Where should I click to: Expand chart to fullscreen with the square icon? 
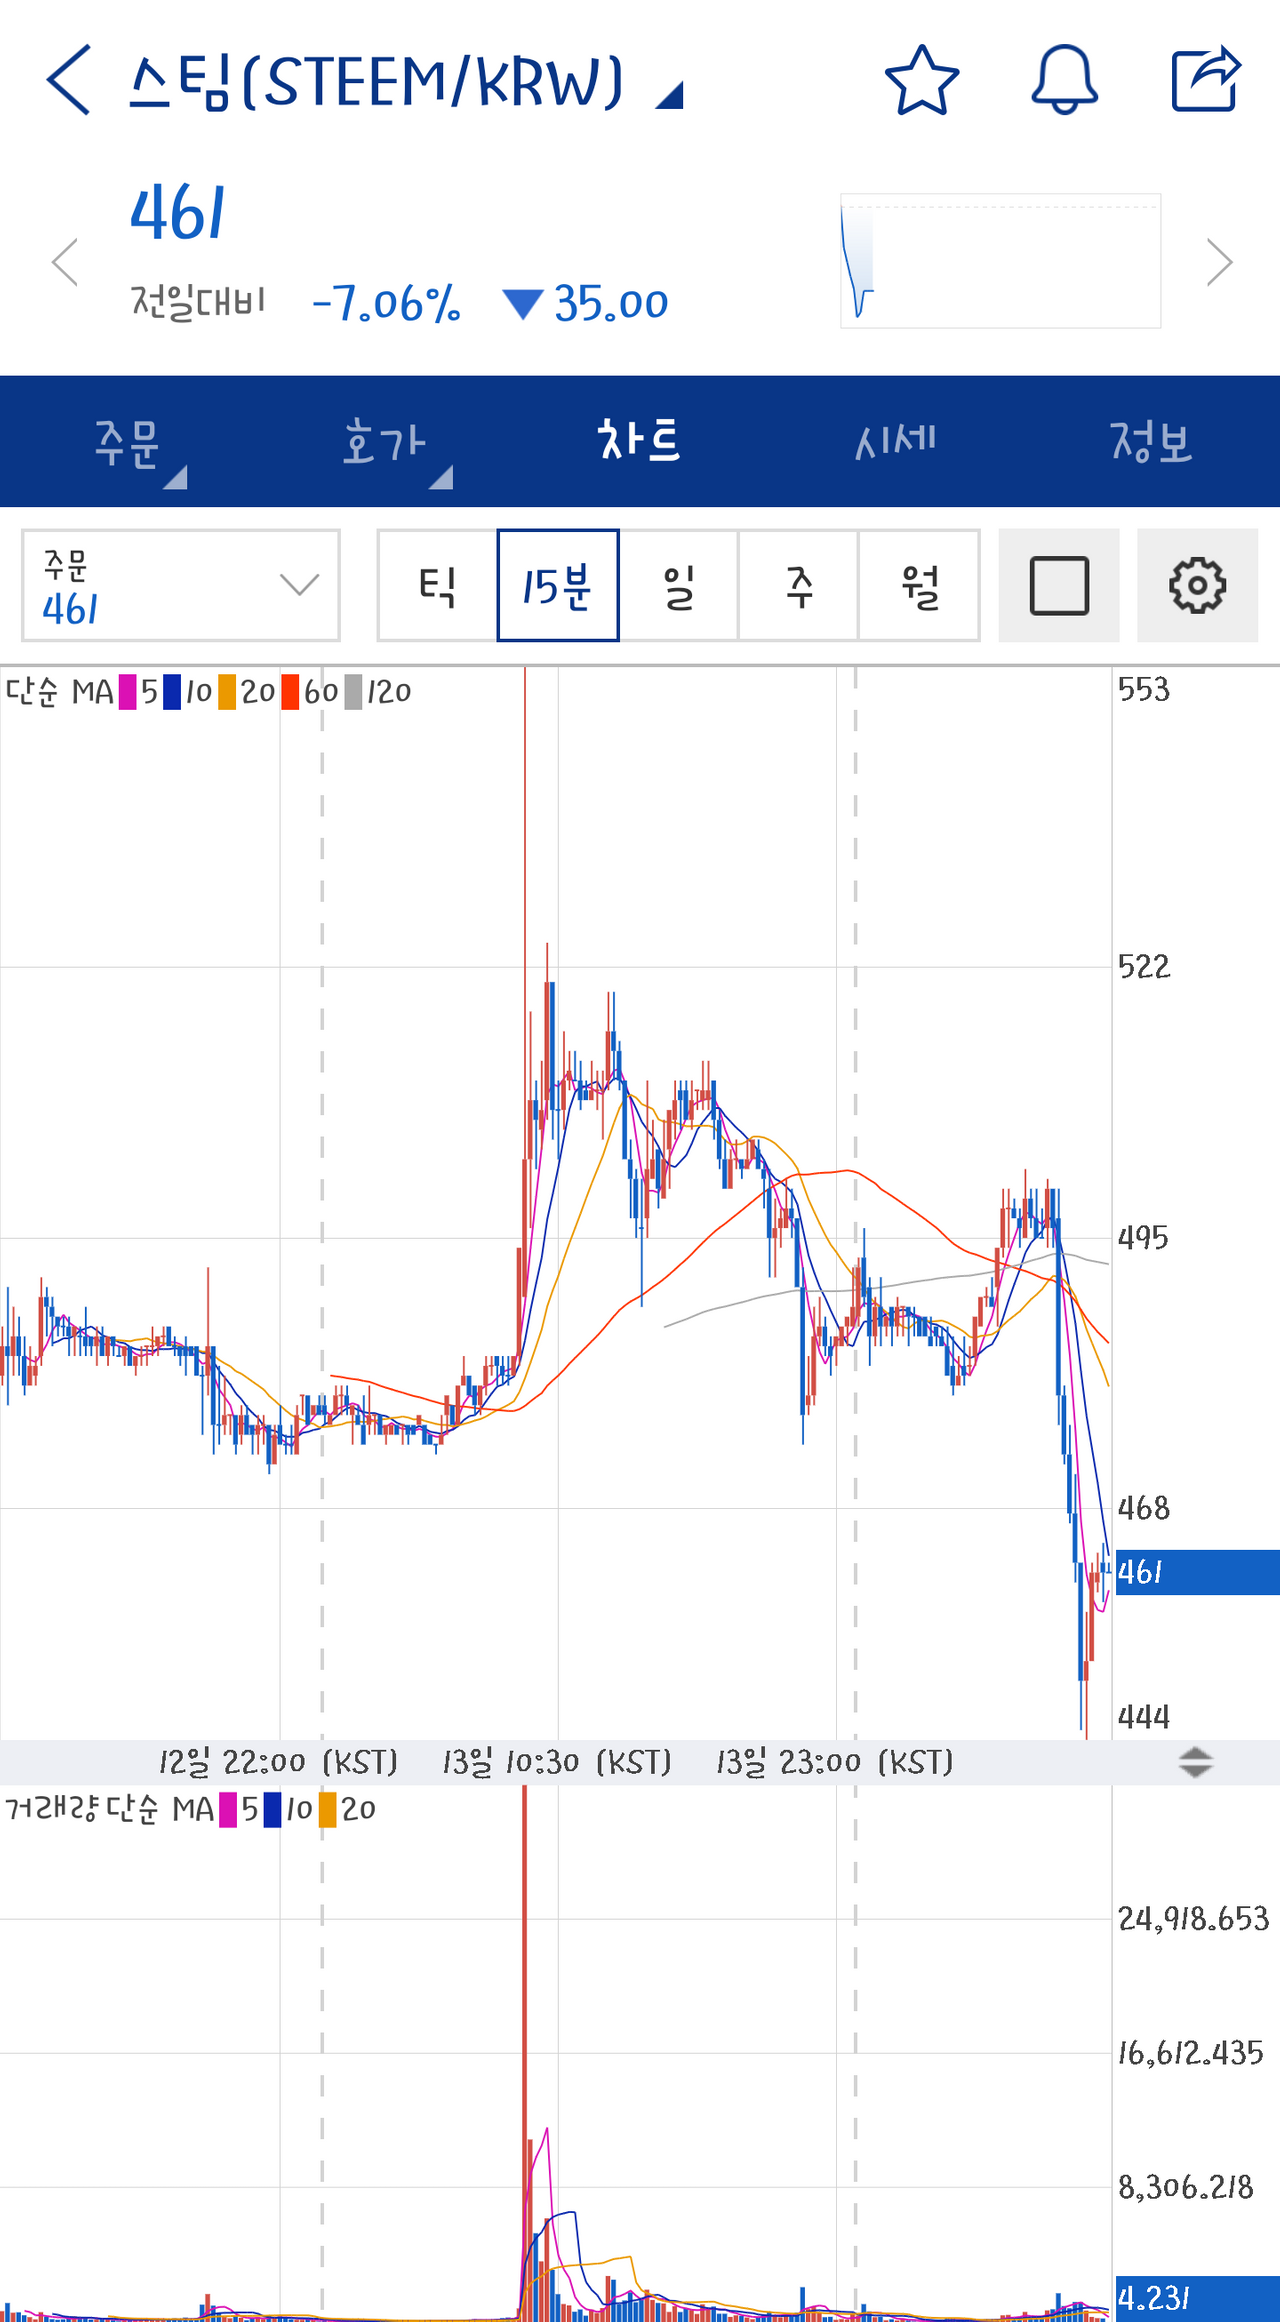(1059, 585)
